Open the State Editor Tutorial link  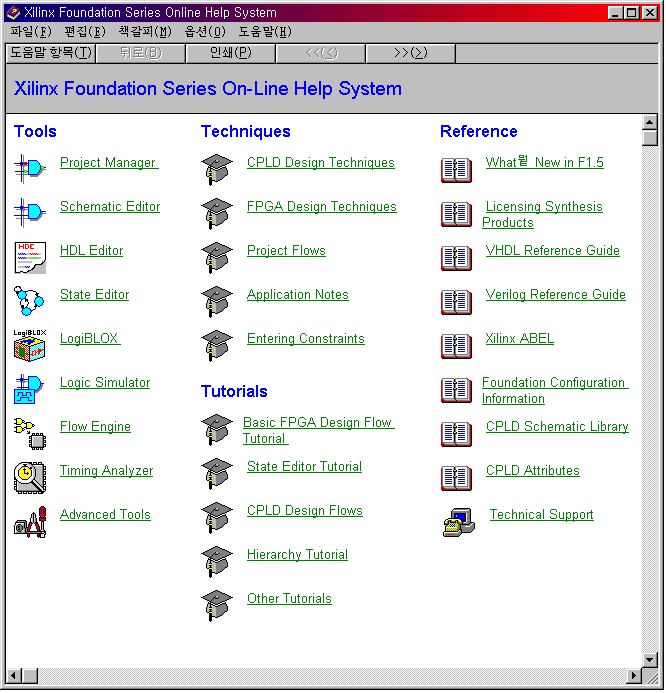[304, 466]
